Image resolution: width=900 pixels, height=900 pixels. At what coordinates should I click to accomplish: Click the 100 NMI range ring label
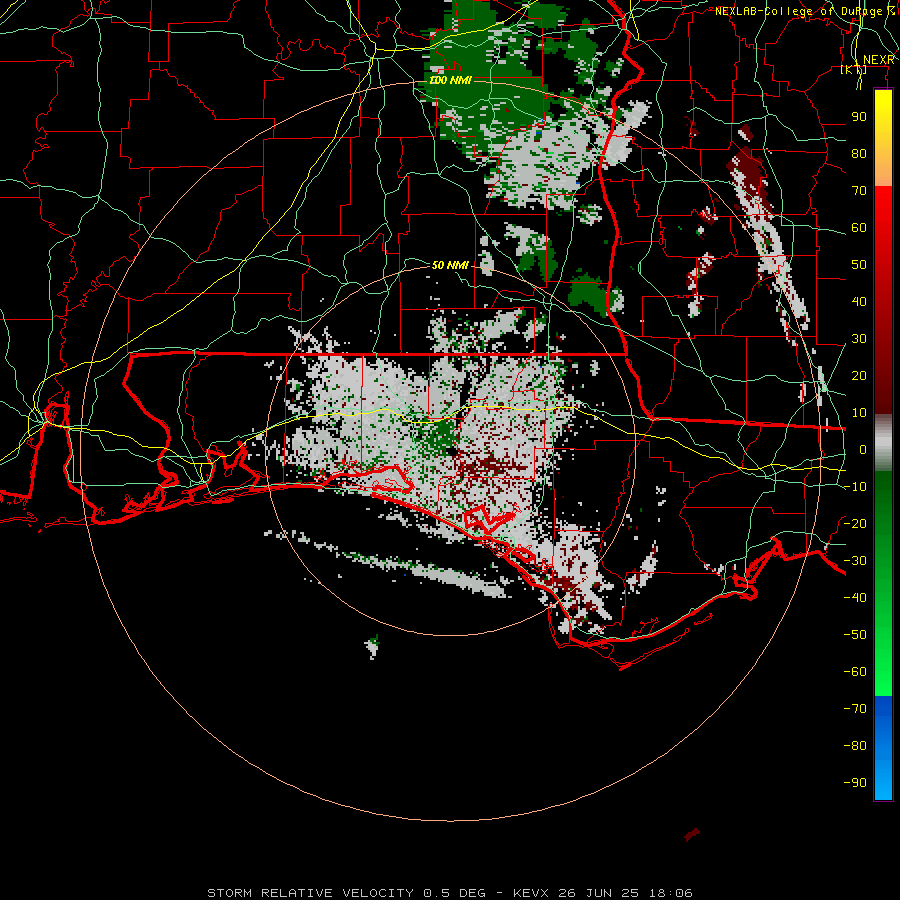451,80
